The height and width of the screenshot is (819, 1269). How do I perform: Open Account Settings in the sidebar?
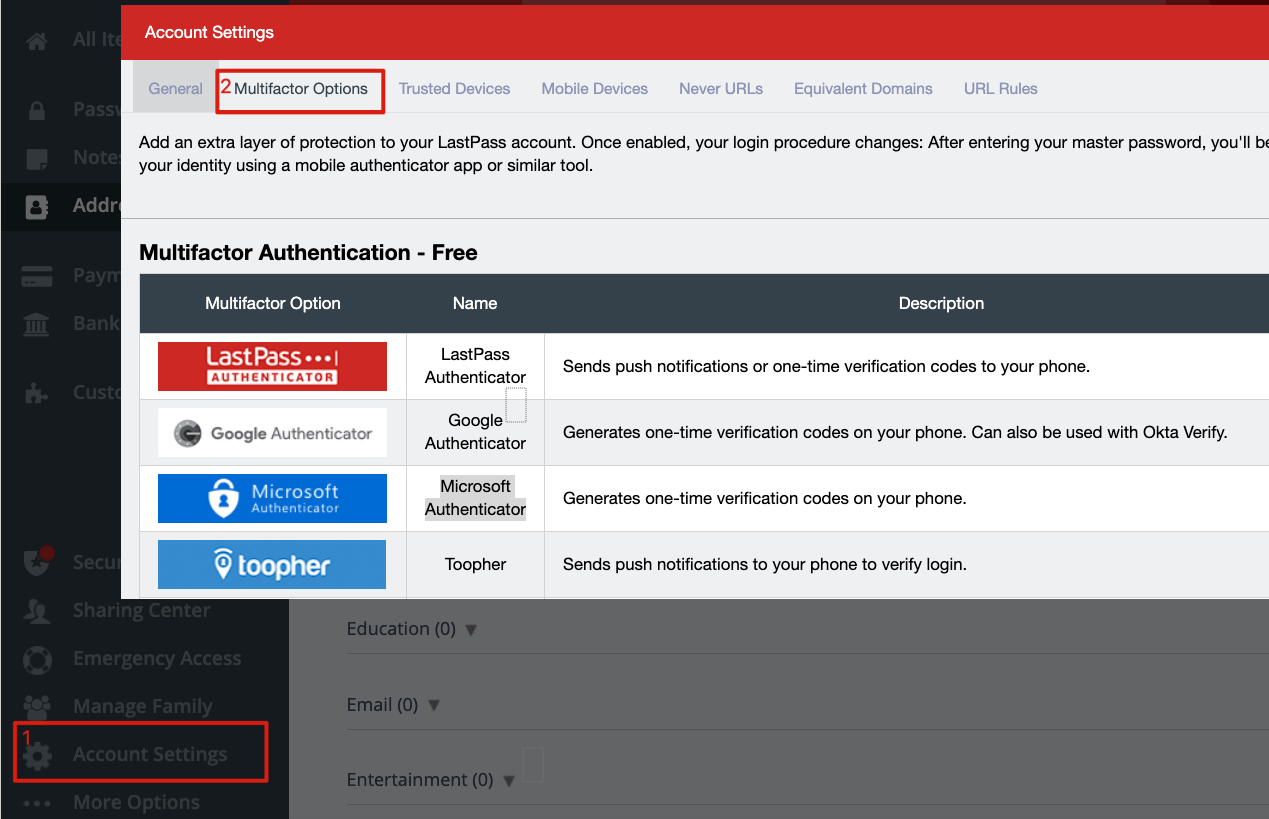pyautogui.click(x=150, y=754)
